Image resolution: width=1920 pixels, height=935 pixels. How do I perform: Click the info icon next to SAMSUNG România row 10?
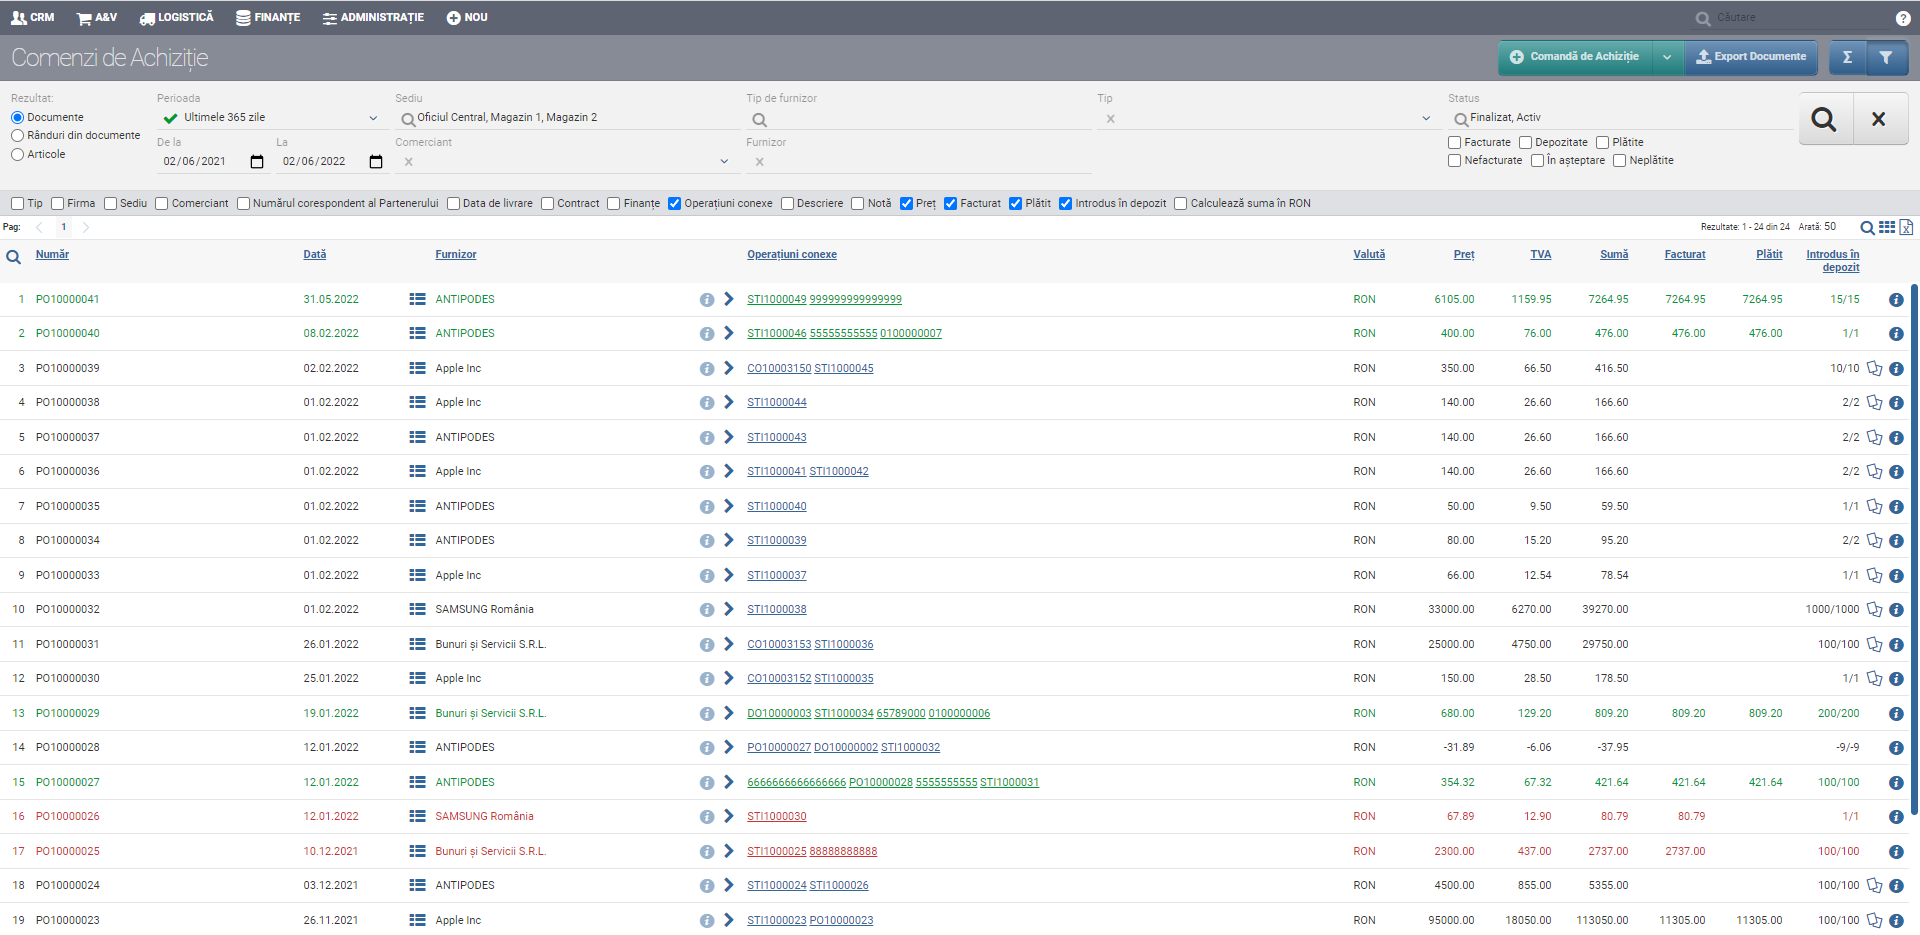tap(706, 610)
